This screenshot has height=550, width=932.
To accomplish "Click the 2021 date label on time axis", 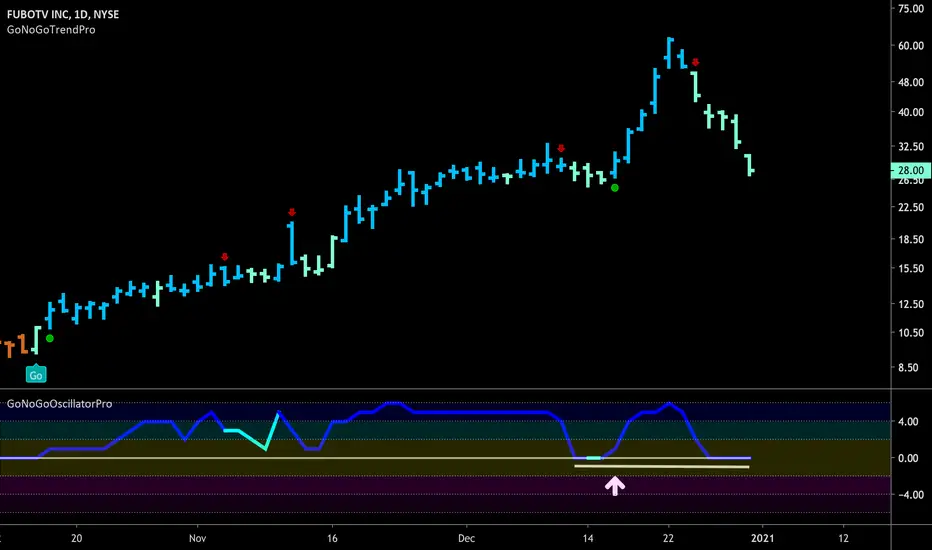I will [x=763, y=538].
